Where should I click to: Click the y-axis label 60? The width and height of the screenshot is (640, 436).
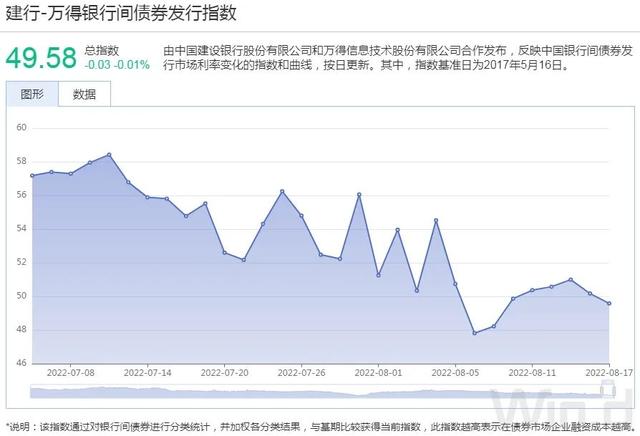coord(21,127)
